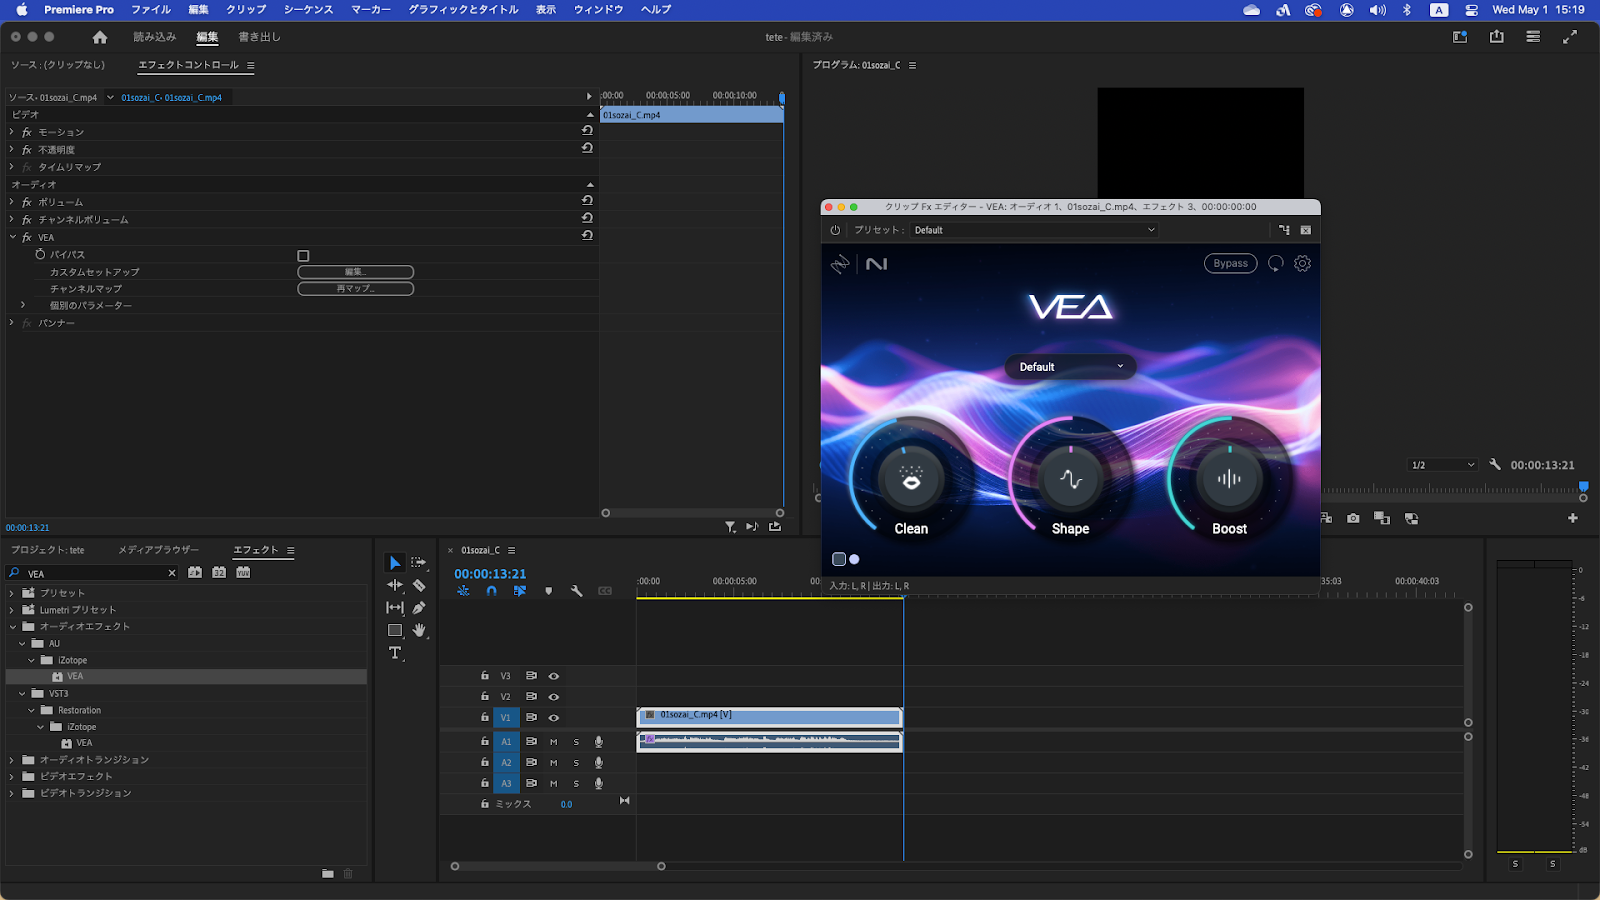The height and width of the screenshot is (900, 1600).
Task: Mute audio track A2 with the M button
Action: point(552,762)
